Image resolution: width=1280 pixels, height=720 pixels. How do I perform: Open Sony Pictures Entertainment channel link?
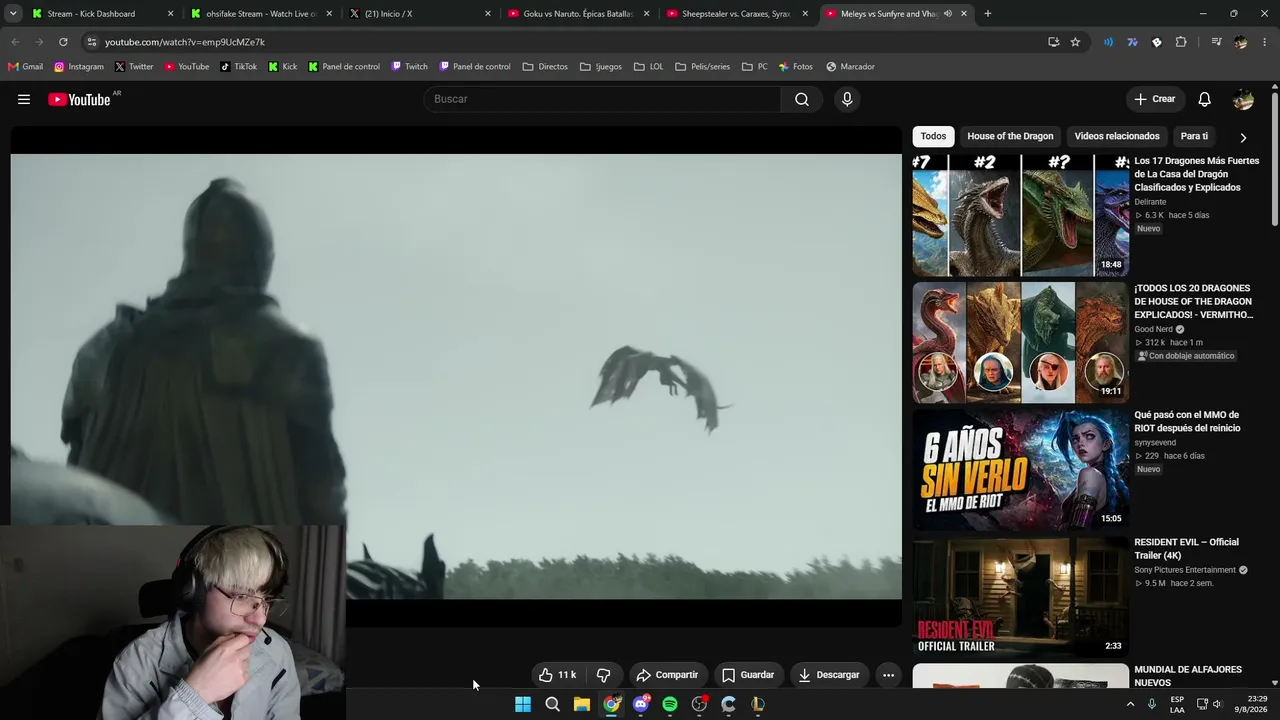click(x=1185, y=570)
